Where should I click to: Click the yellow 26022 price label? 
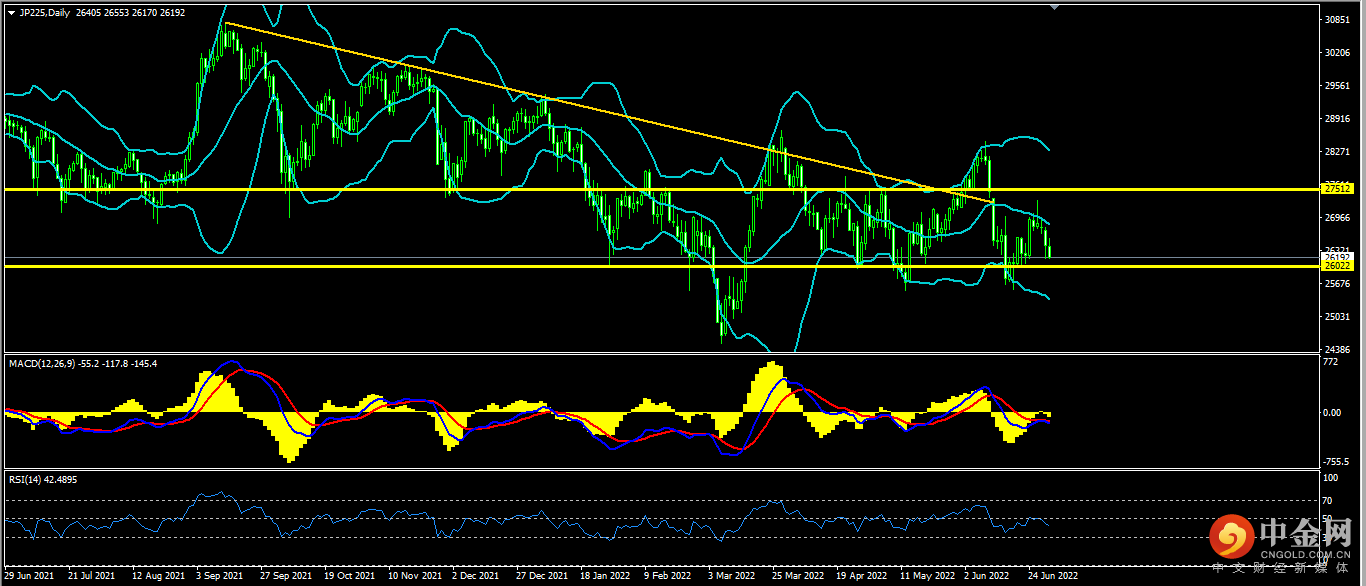tap(1337, 266)
